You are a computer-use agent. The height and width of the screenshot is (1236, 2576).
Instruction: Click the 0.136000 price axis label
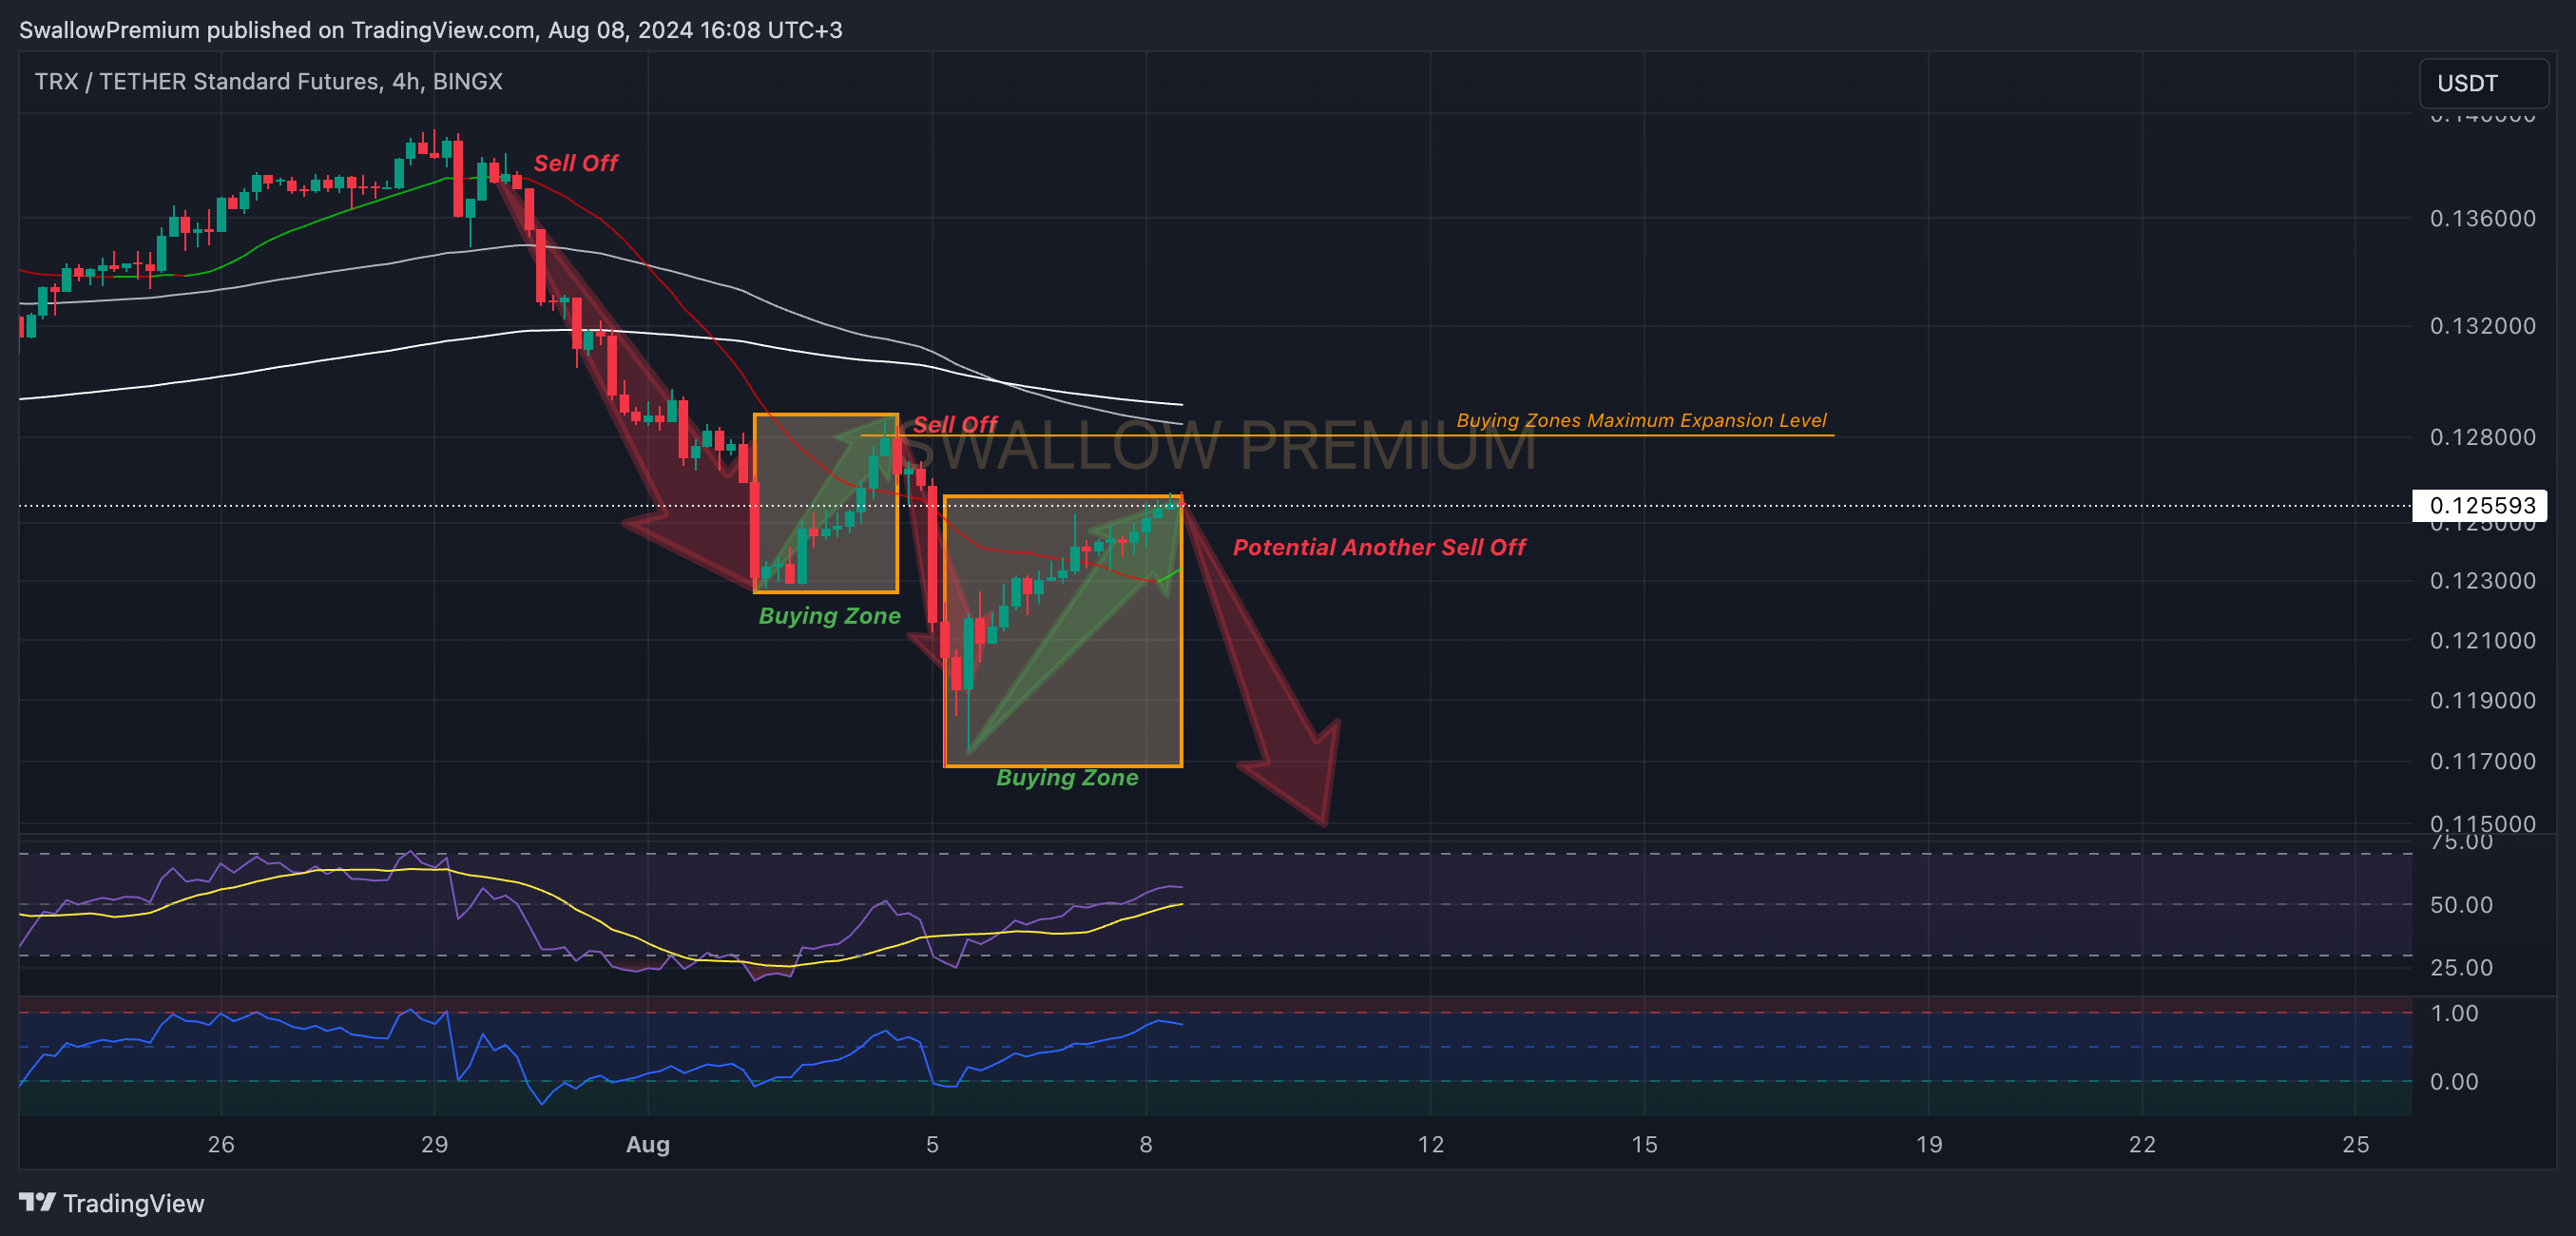pyautogui.click(x=2483, y=218)
